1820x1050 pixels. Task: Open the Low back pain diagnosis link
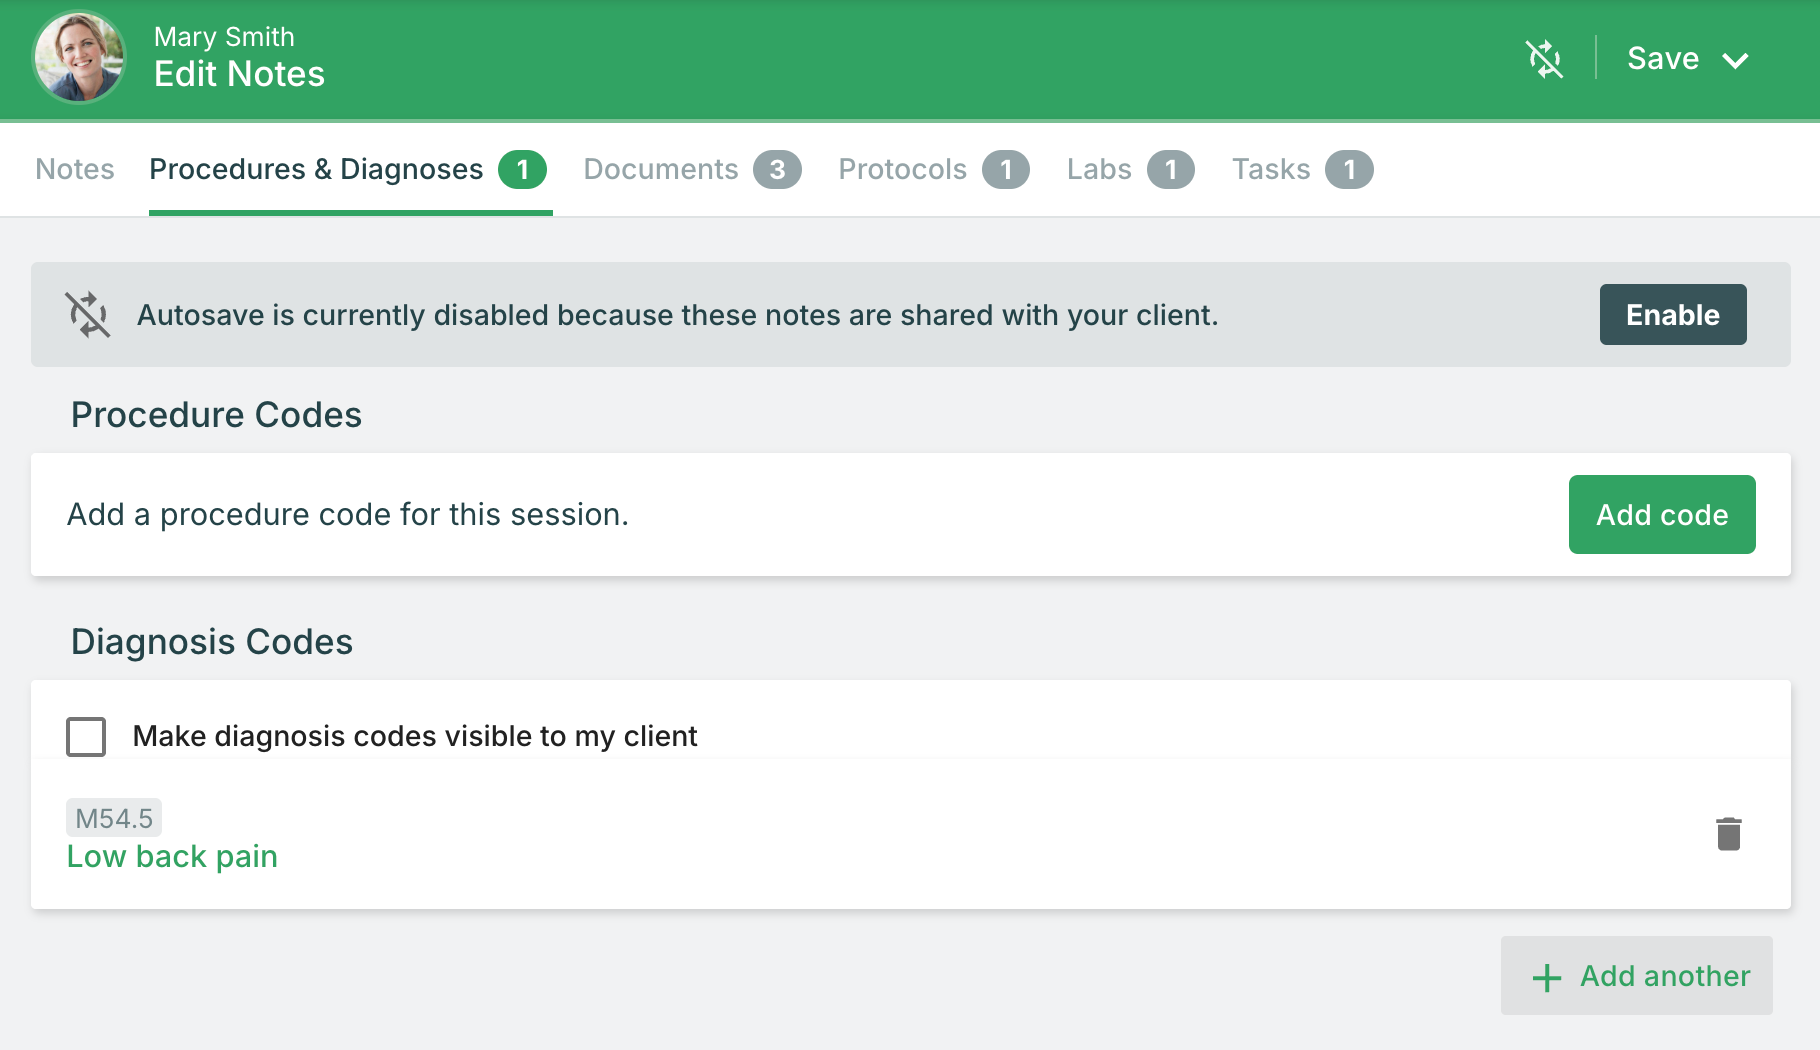coord(172,857)
